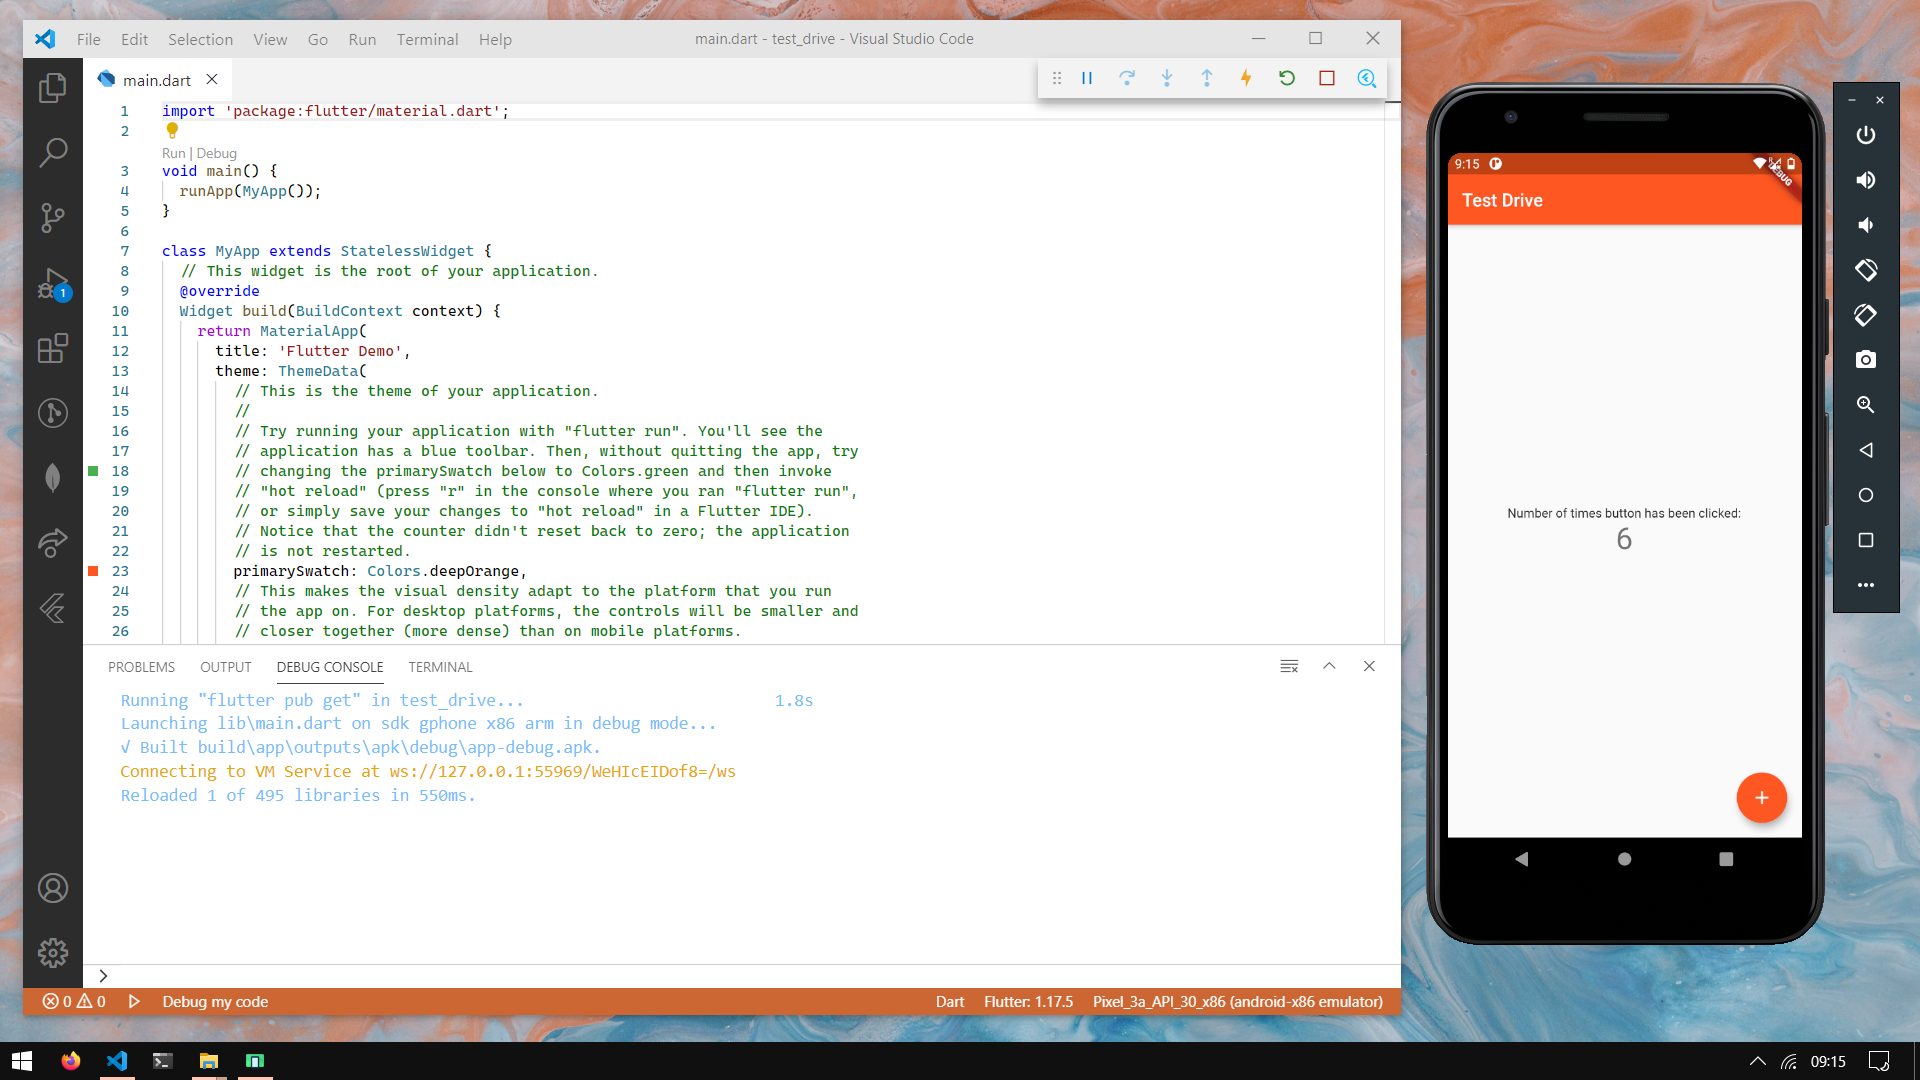
Task: Rotate the emulator counterclockwise
Action: (1865, 270)
